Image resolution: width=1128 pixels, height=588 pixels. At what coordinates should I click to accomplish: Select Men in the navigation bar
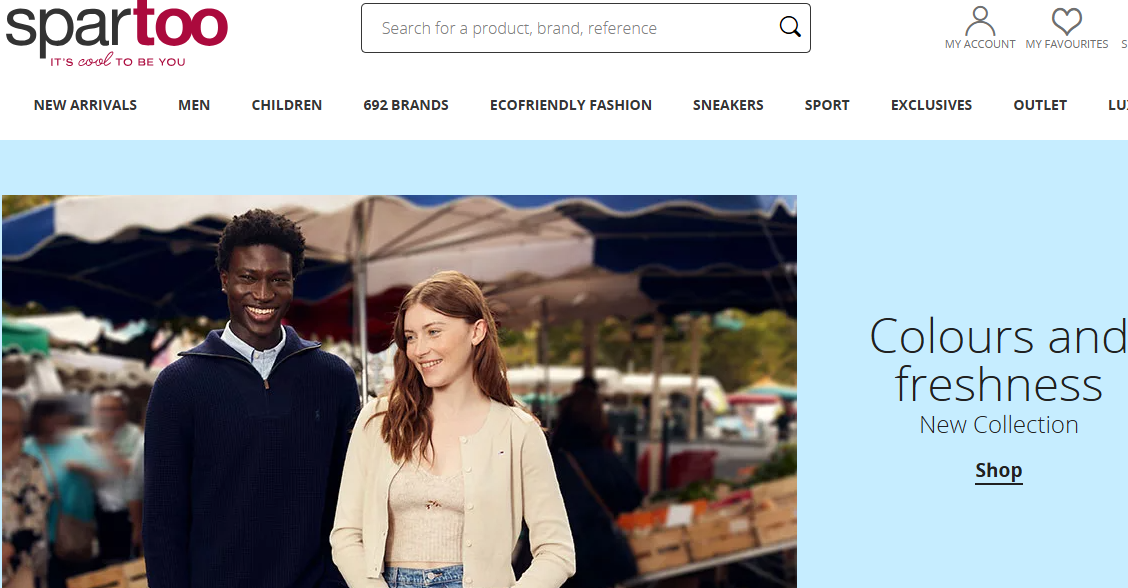pyautogui.click(x=194, y=105)
